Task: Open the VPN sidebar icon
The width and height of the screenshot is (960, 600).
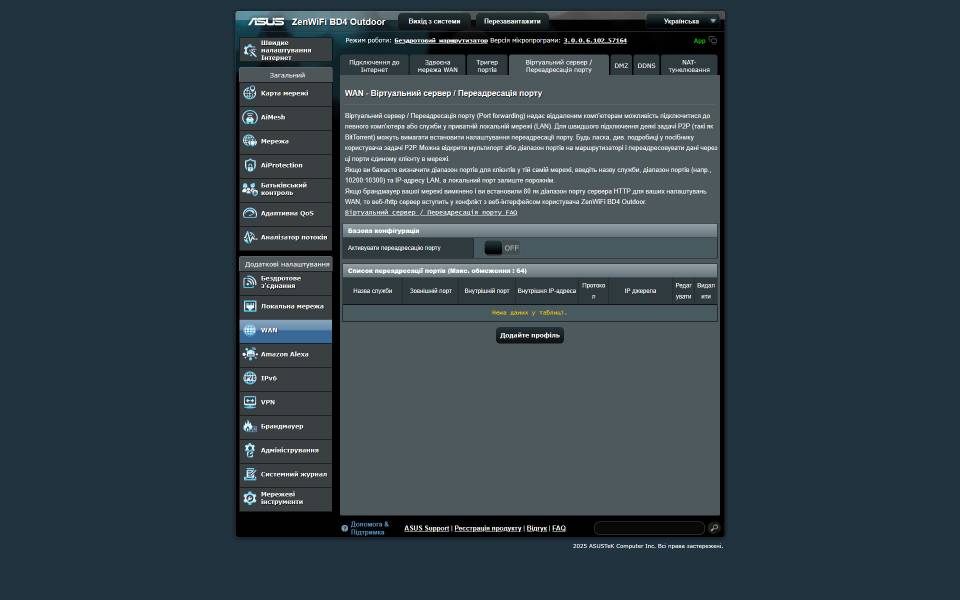Action: [x=250, y=402]
